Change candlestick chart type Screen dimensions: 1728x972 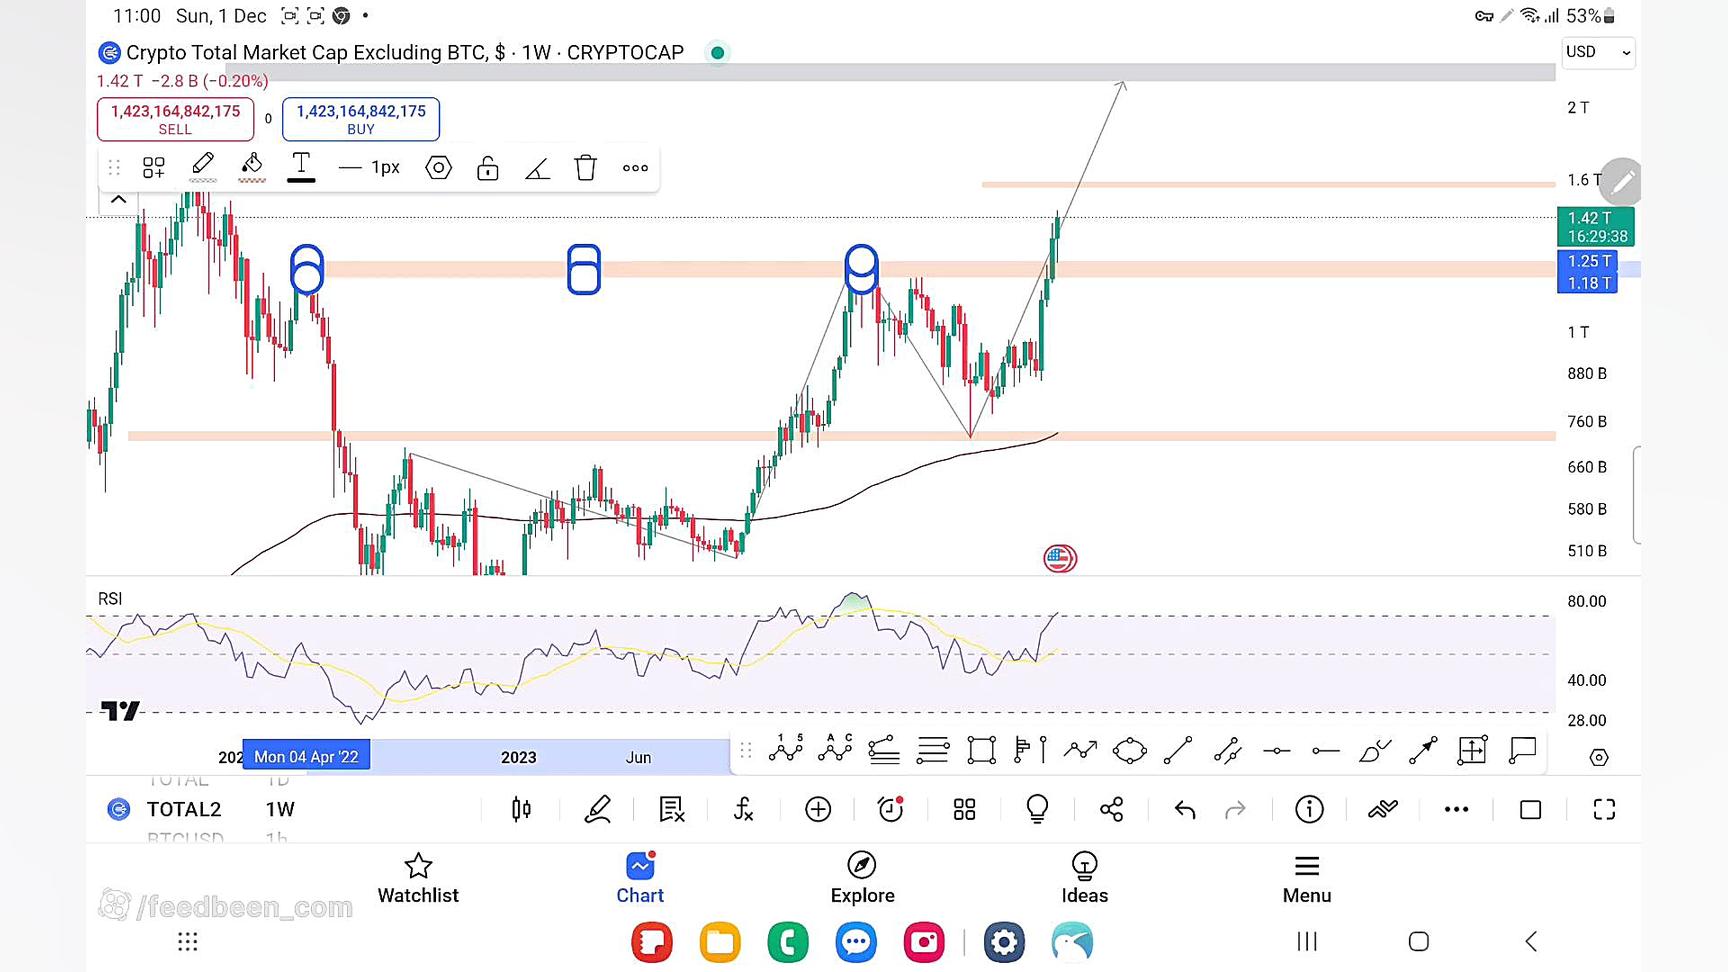pos(521,809)
